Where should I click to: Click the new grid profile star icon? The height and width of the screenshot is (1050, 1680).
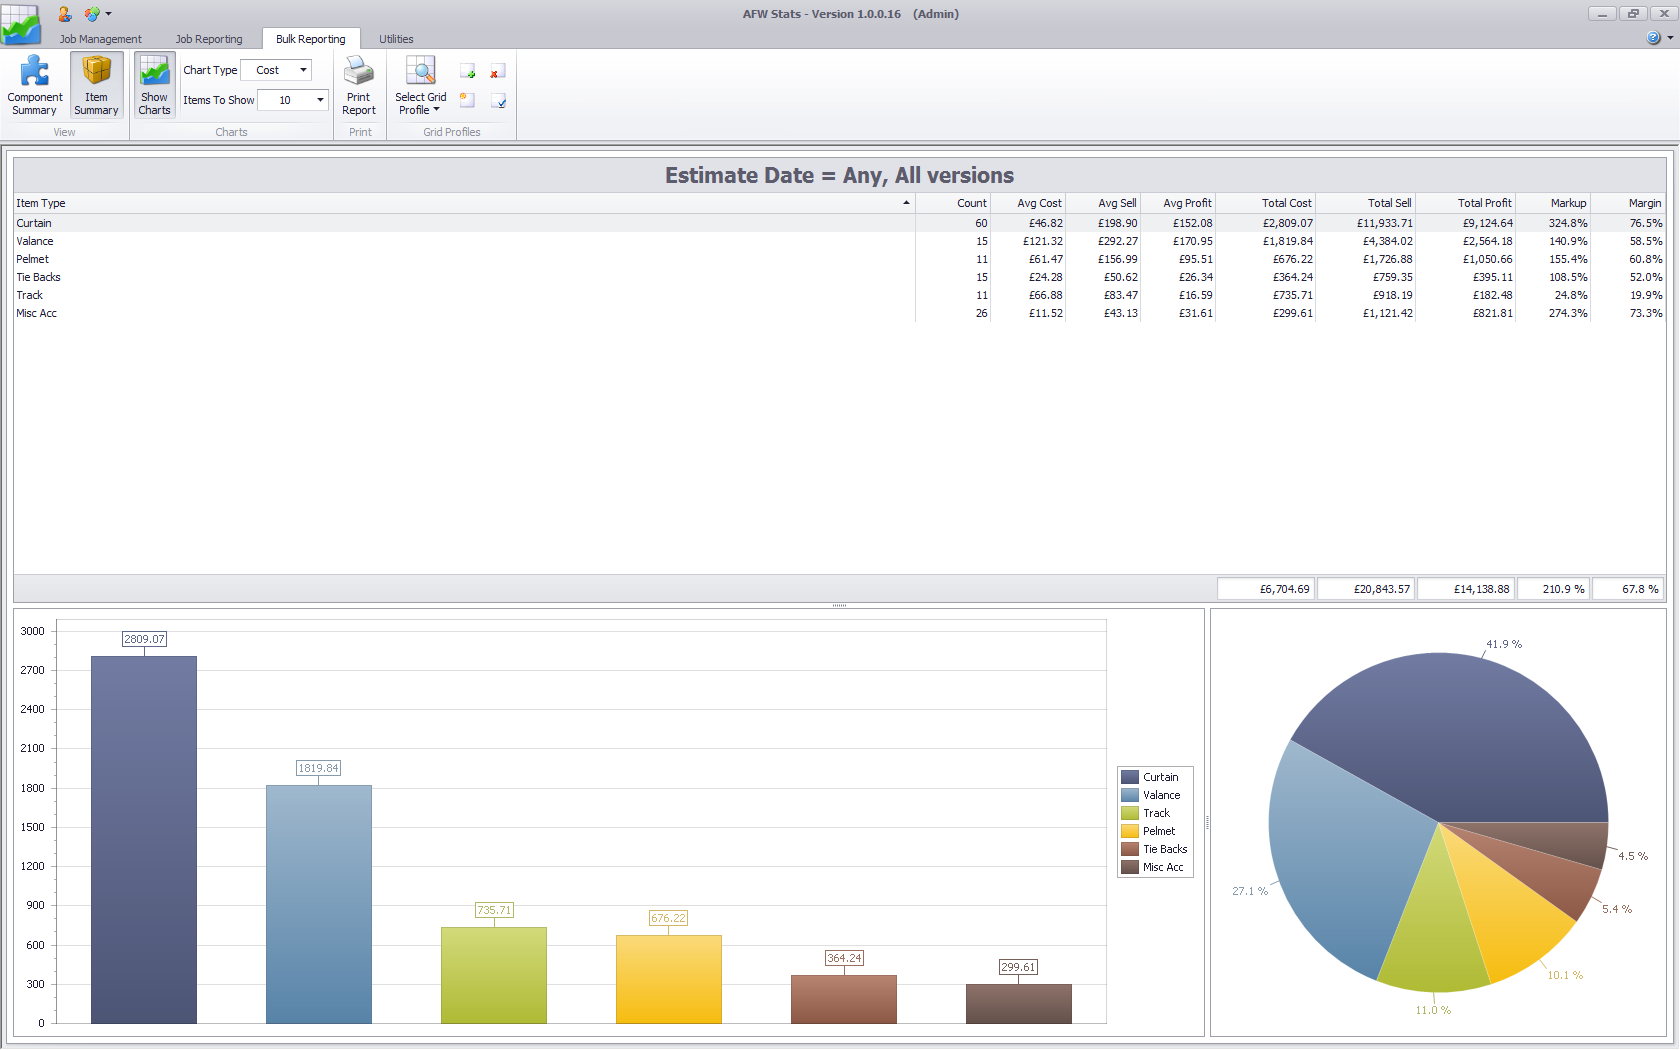click(x=467, y=100)
